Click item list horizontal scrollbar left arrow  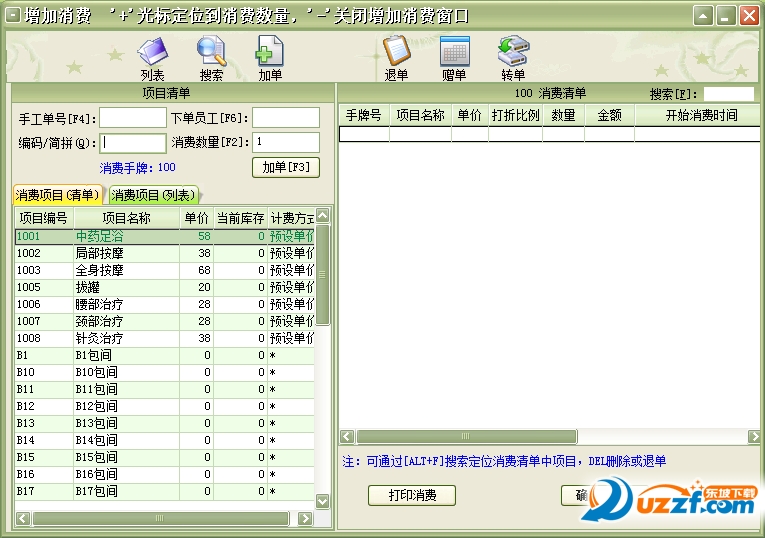pyautogui.click(x=23, y=518)
